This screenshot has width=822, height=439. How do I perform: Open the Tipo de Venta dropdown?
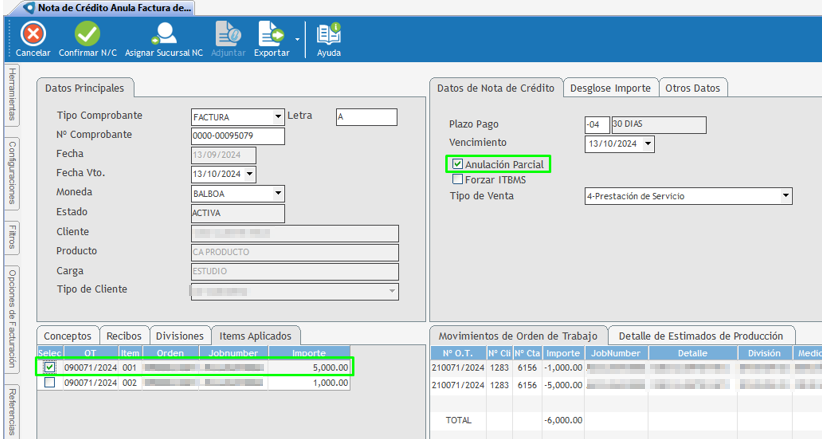(x=784, y=197)
